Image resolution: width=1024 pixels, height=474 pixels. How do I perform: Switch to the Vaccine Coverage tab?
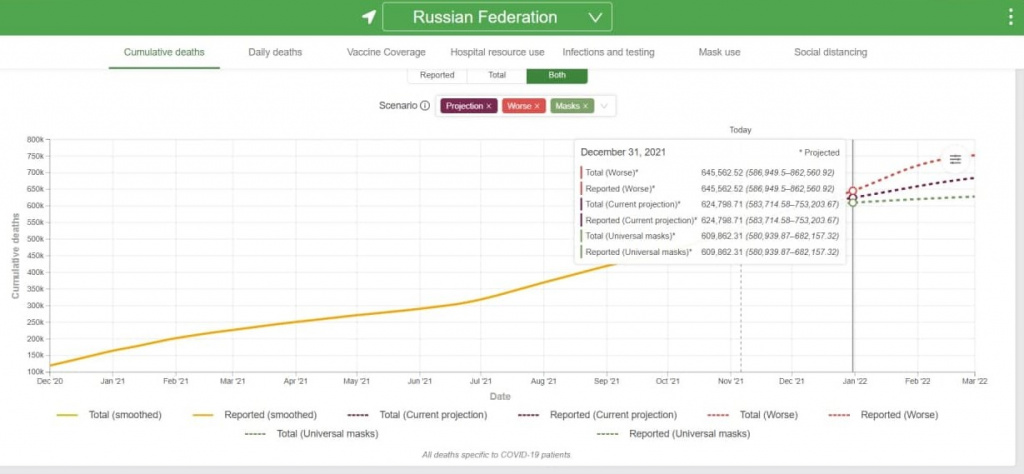point(386,52)
